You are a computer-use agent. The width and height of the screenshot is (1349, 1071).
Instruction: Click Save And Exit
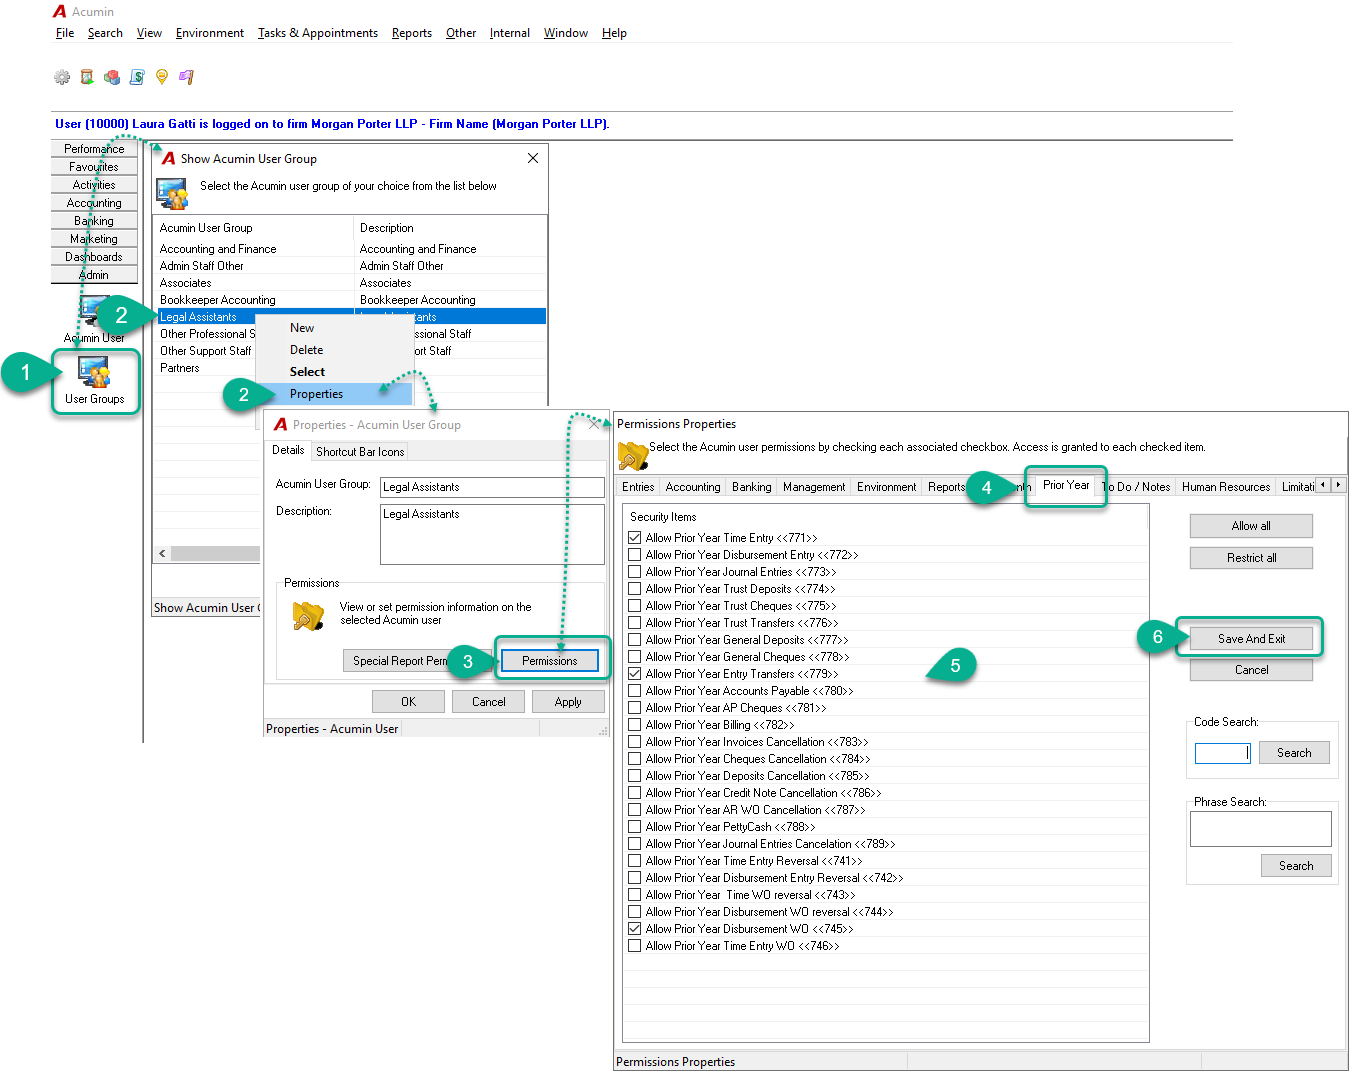tap(1251, 639)
